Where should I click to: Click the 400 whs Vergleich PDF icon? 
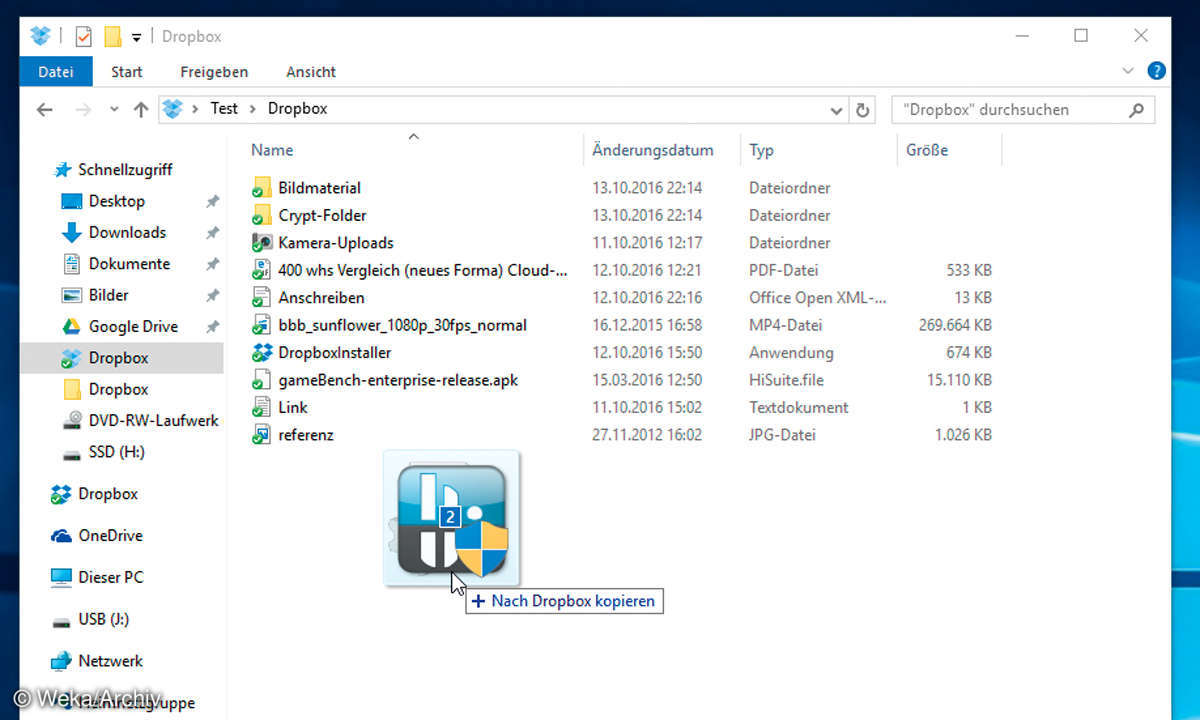pos(261,270)
